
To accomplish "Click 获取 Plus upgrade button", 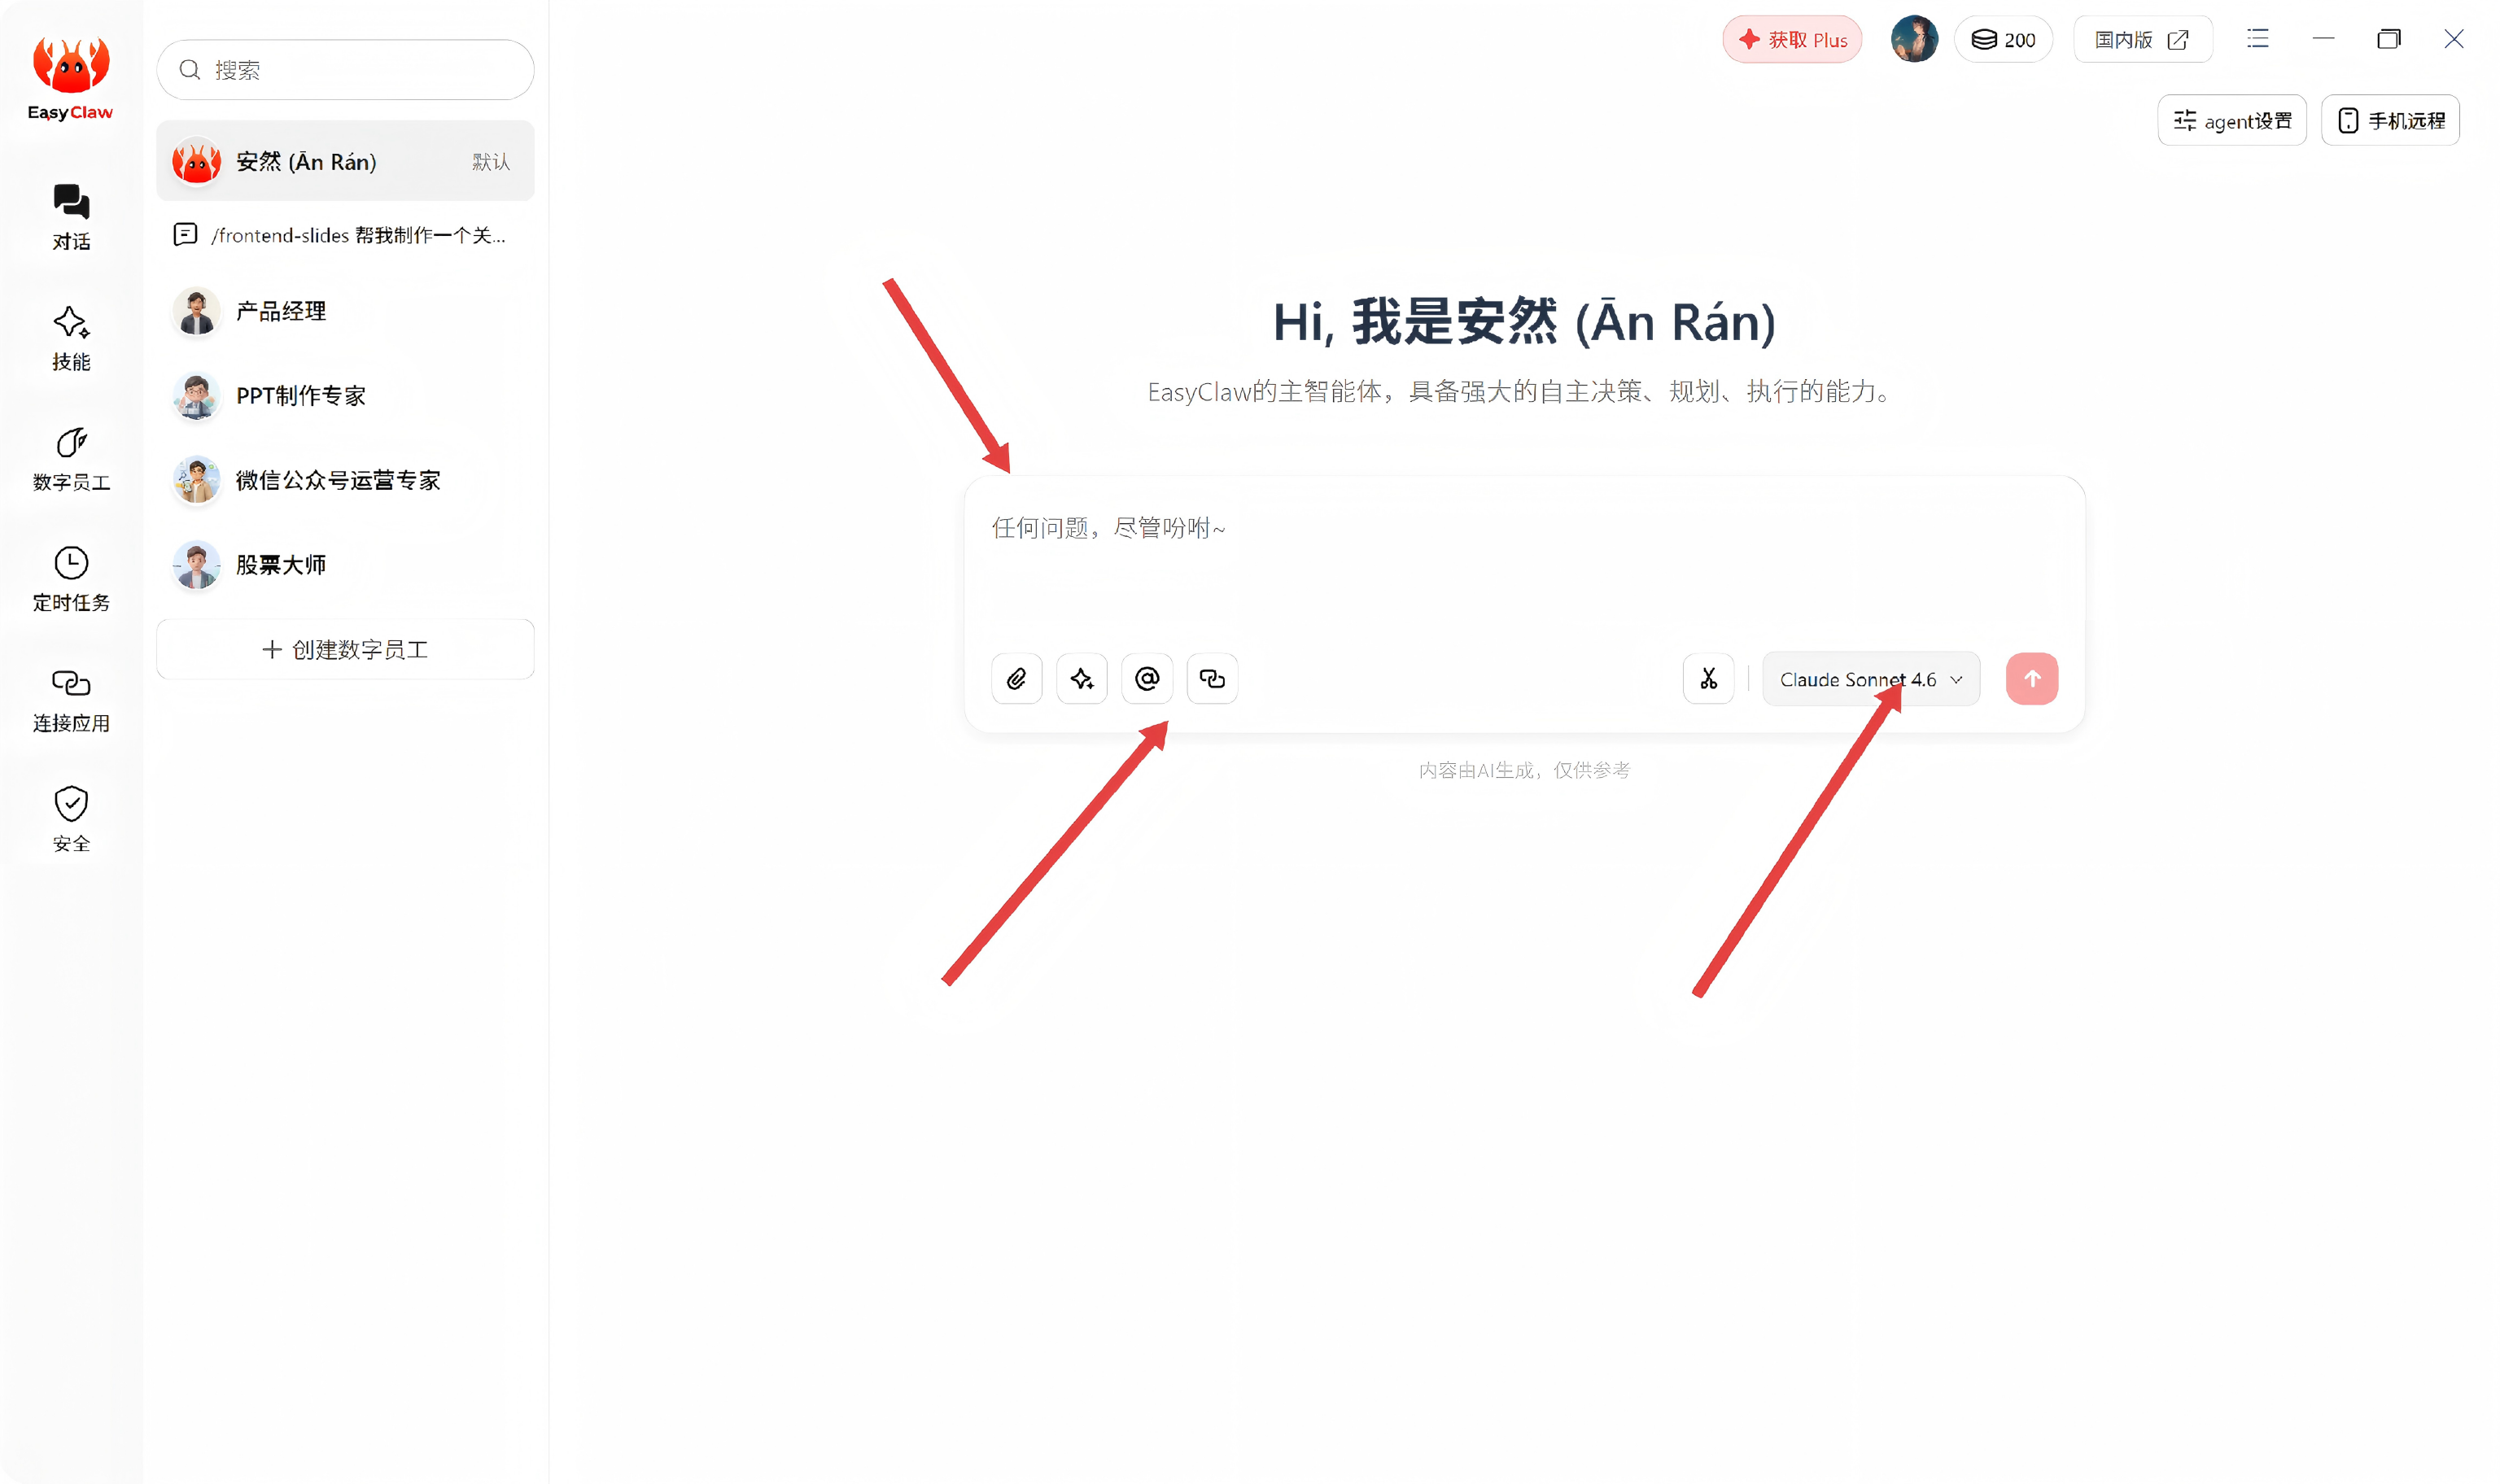I will click(1791, 40).
